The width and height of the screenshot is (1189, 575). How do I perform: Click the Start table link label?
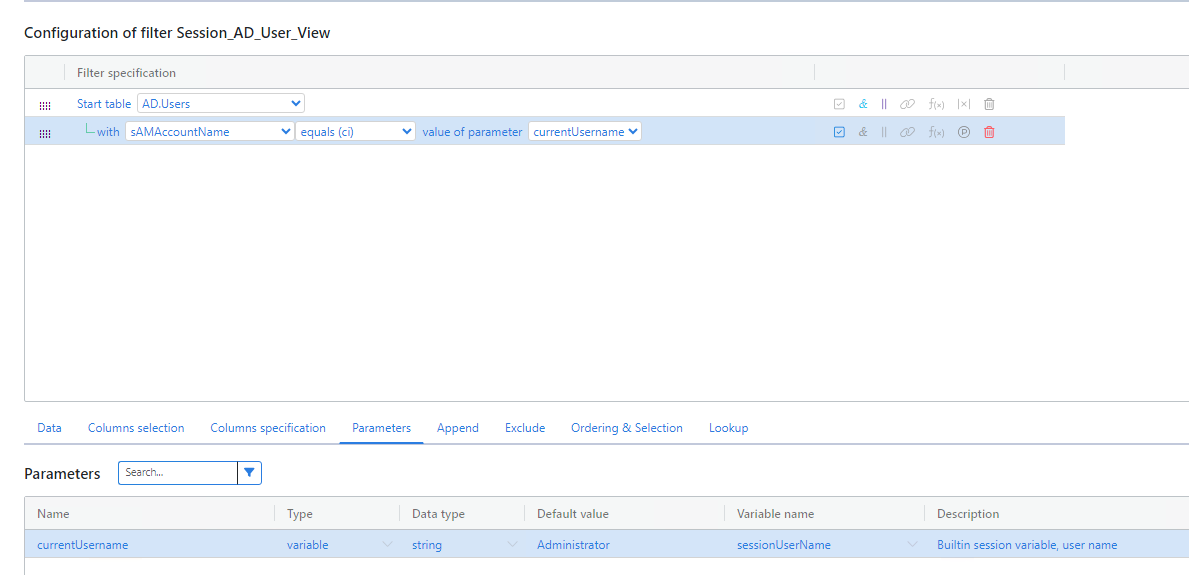(x=104, y=104)
